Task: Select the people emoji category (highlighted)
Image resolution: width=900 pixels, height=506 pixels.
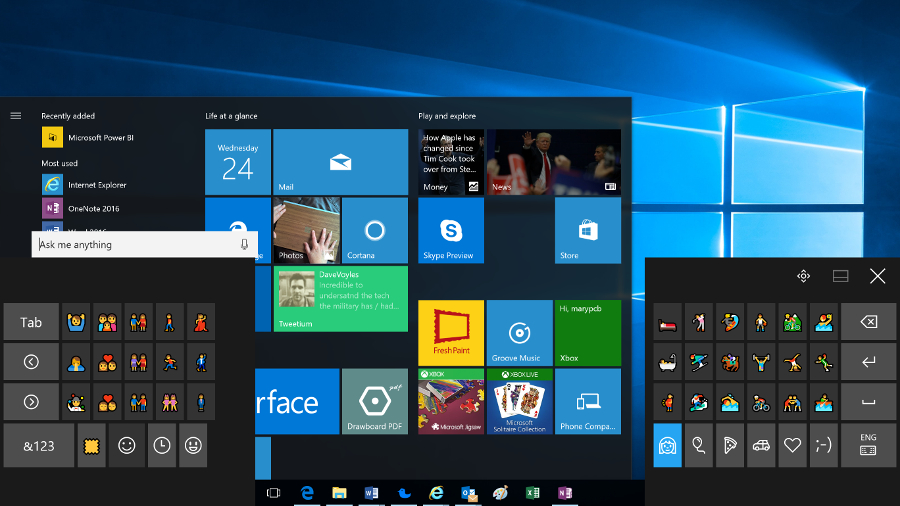Action: (x=668, y=445)
